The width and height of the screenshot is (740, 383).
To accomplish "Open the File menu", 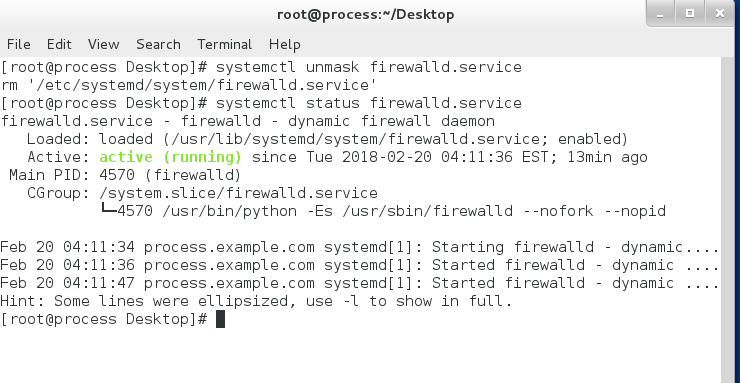I will tap(19, 44).
